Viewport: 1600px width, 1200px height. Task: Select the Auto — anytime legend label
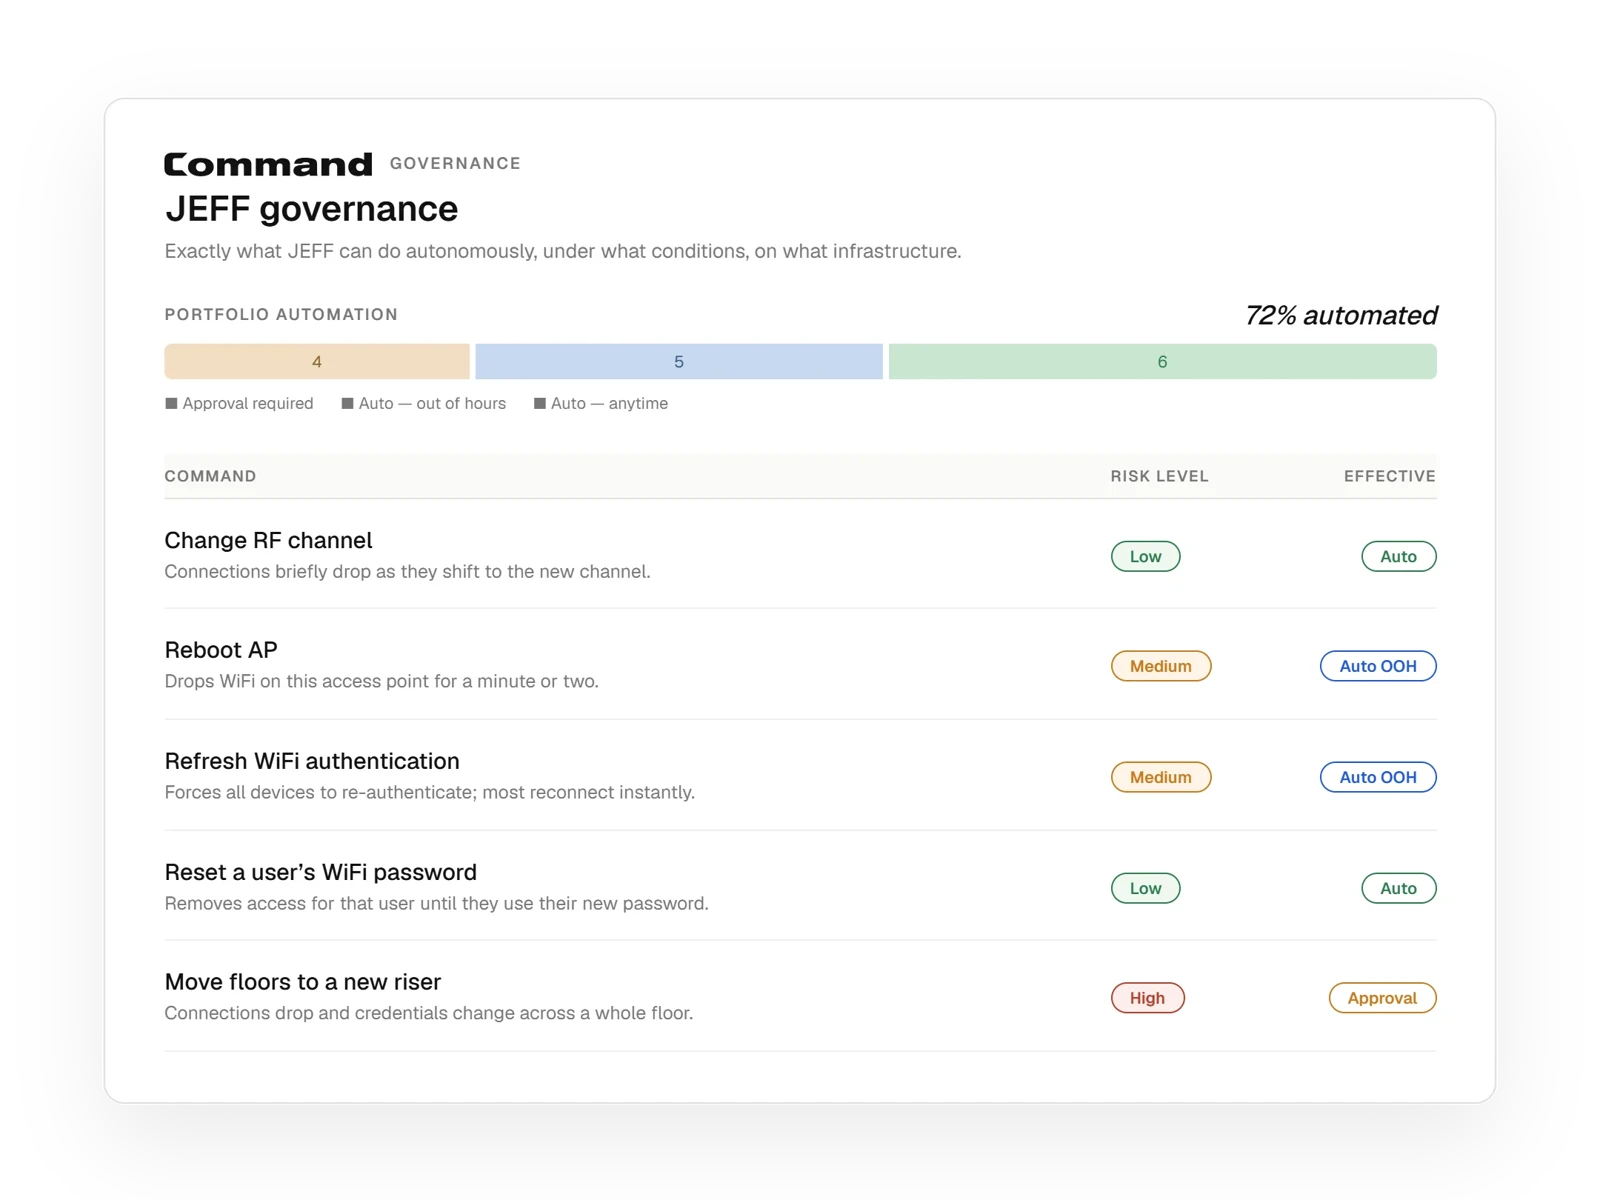click(x=609, y=403)
